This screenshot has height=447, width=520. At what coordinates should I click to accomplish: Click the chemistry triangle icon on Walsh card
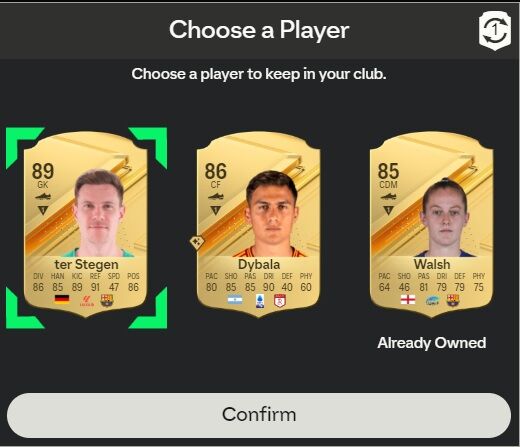[x=388, y=210]
